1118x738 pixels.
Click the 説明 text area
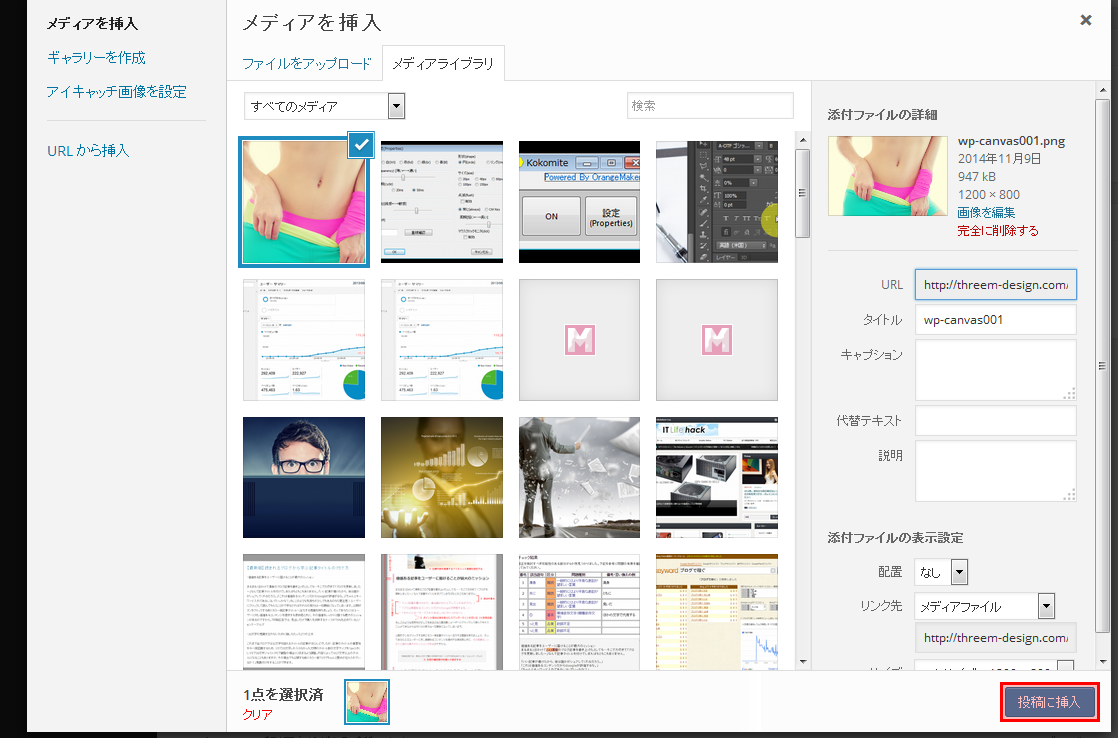coord(995,471)
